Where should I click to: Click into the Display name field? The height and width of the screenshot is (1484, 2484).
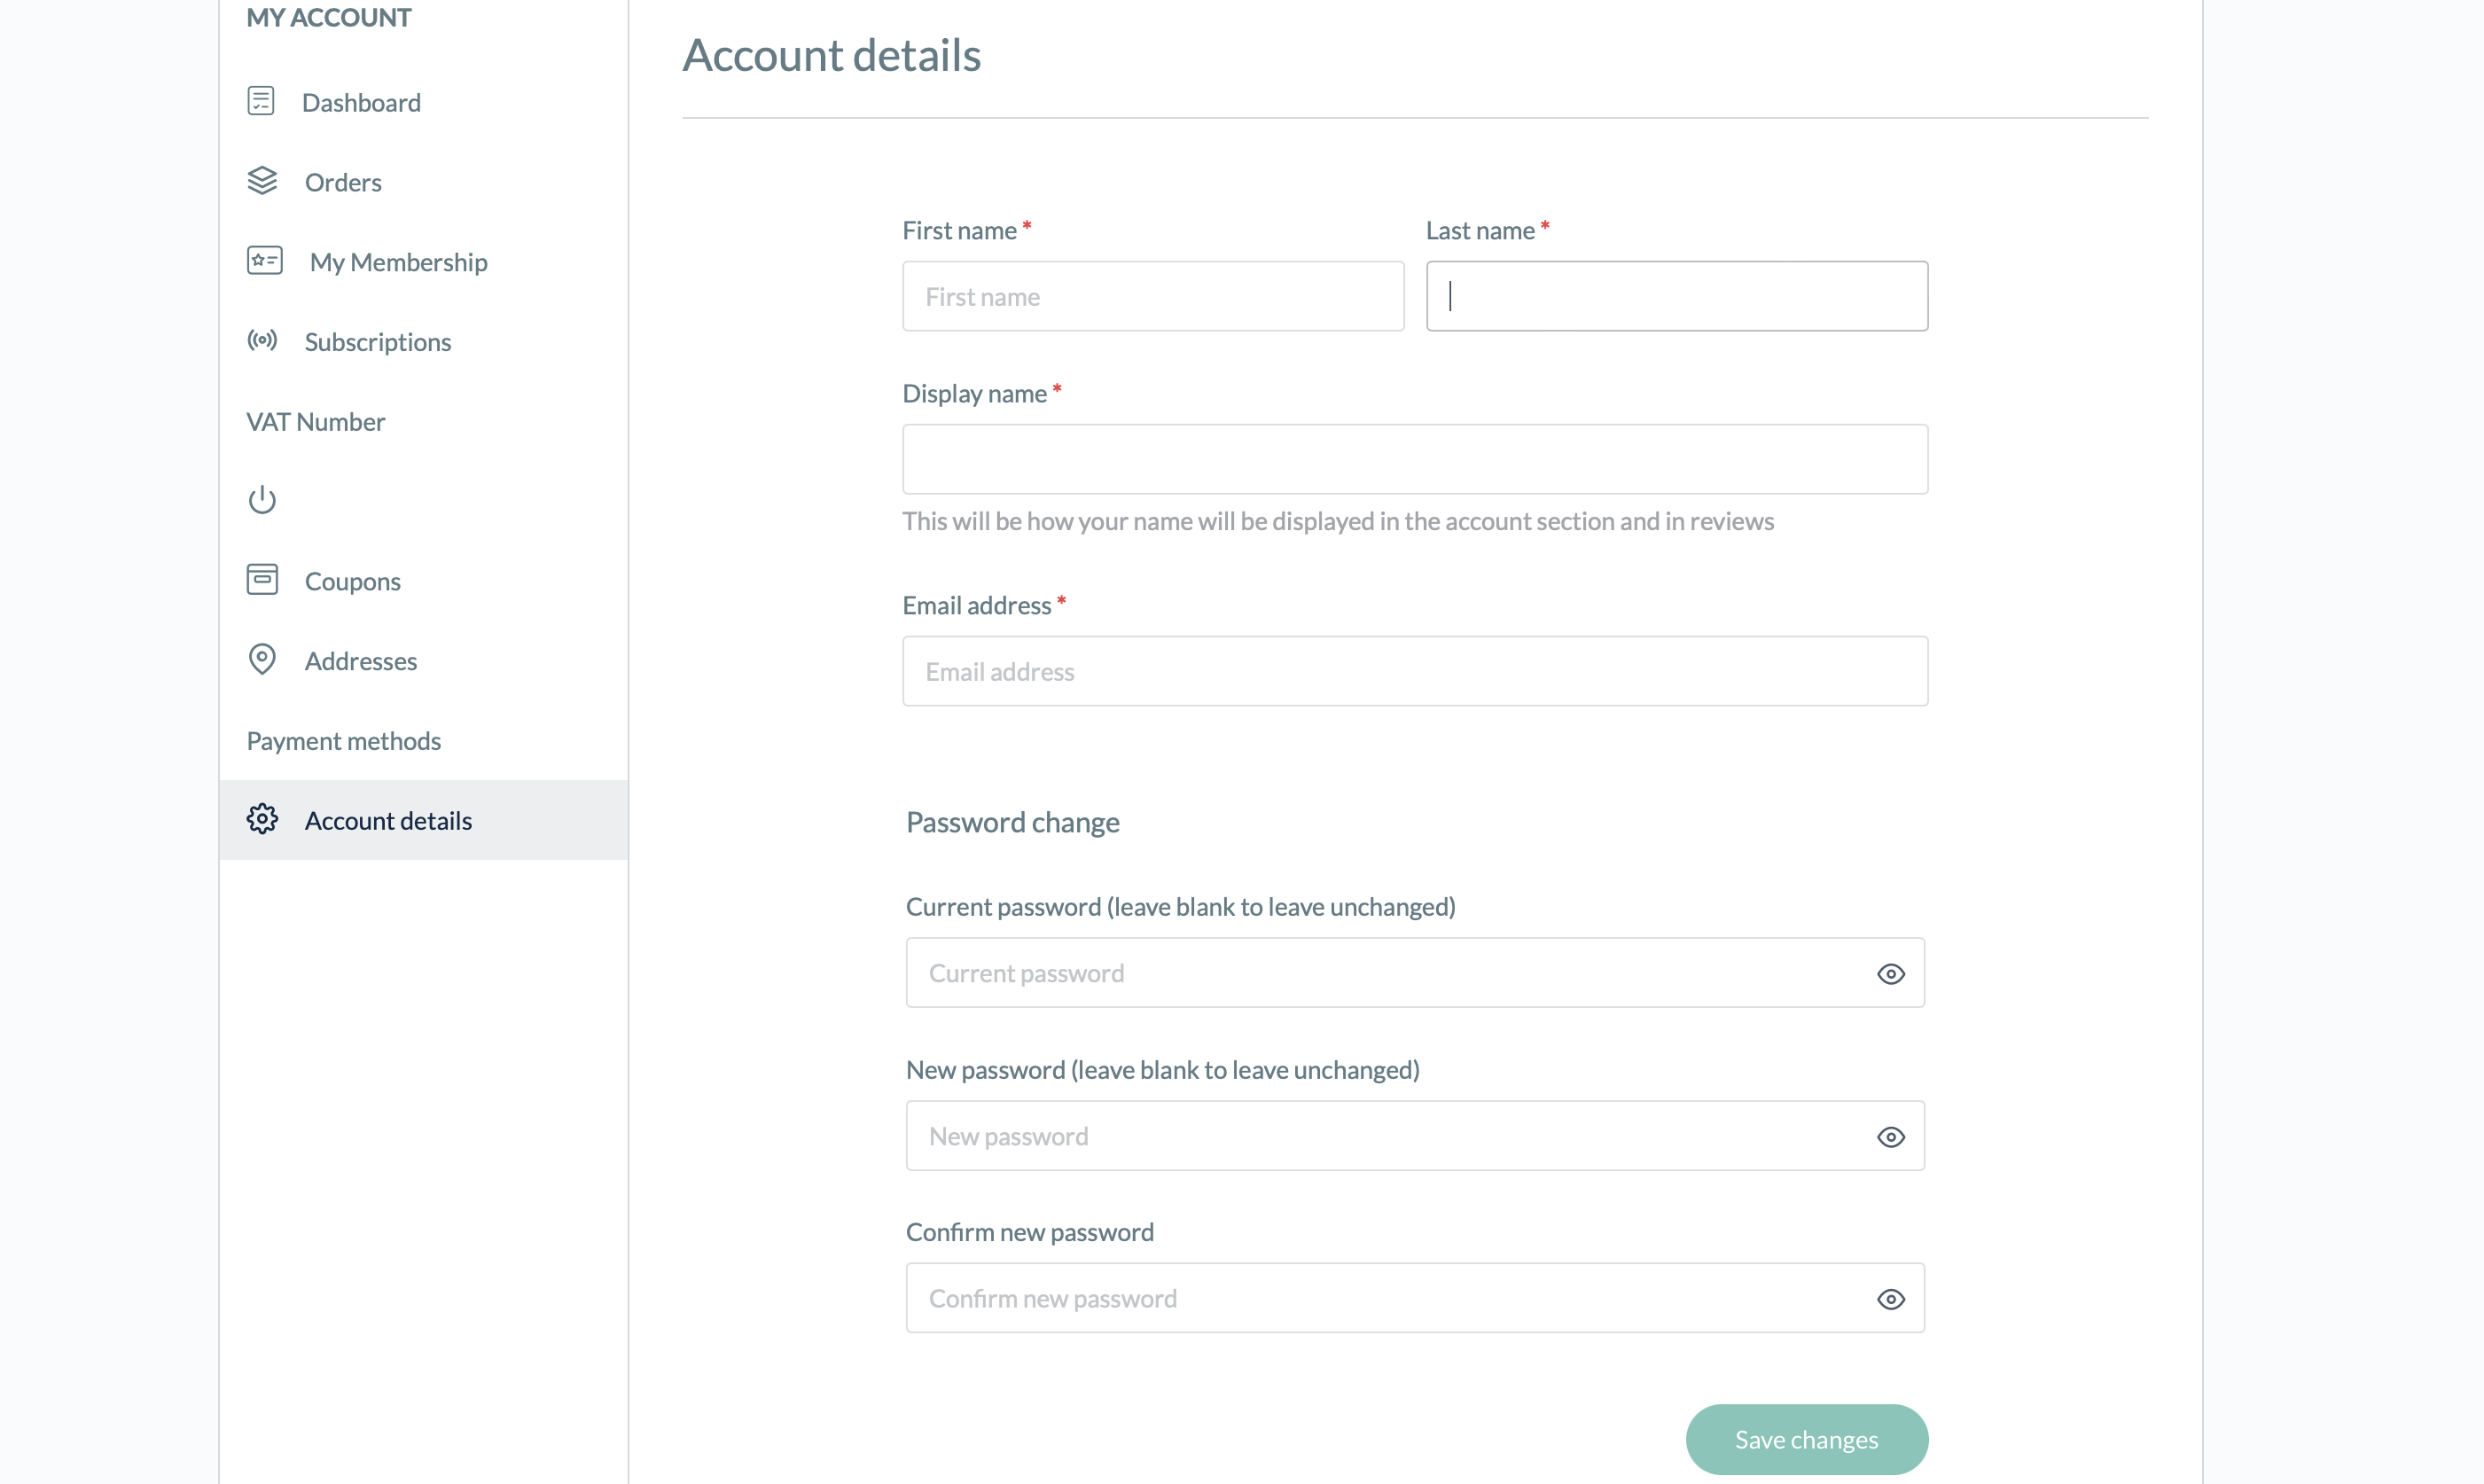point(1414,460)
